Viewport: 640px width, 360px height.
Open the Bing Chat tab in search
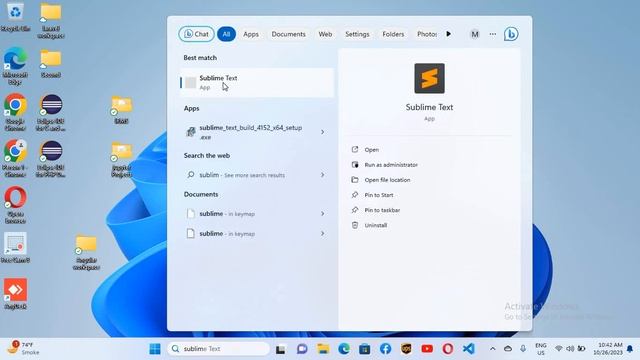point(196,34)
